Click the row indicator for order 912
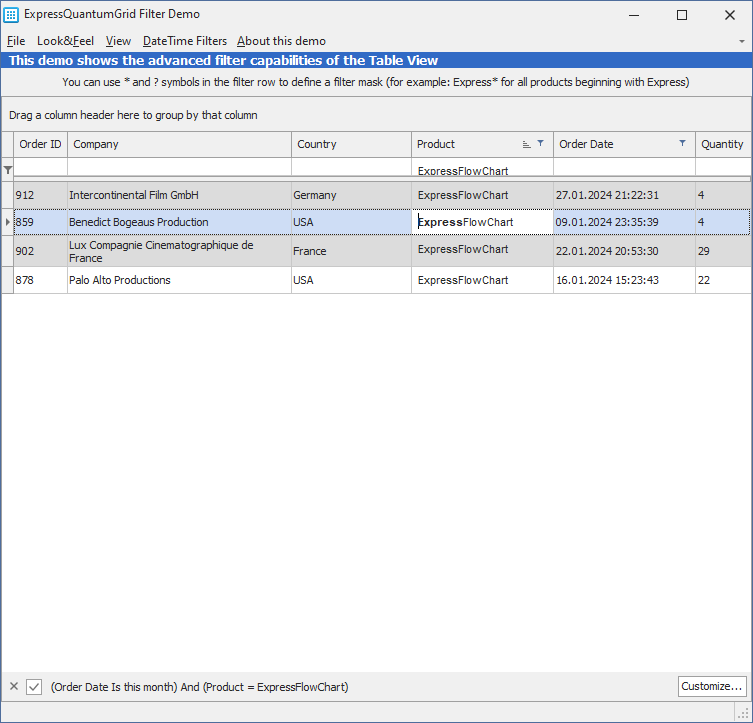Viewport: 753px width, 723px height. [8, 195]
